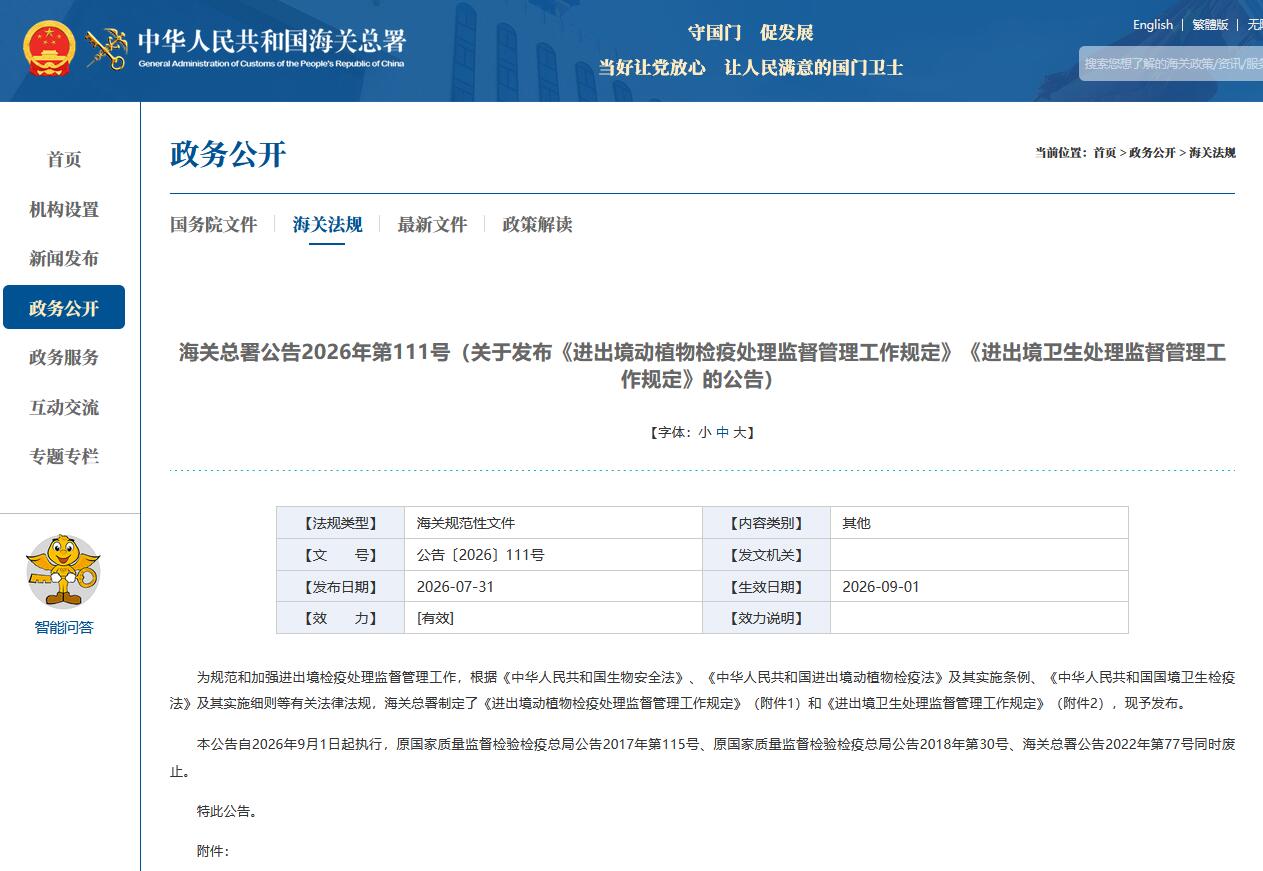Viewport: 1263px width, 871px height.
Task: Click the site search input field
Action: coord(1171,63)
